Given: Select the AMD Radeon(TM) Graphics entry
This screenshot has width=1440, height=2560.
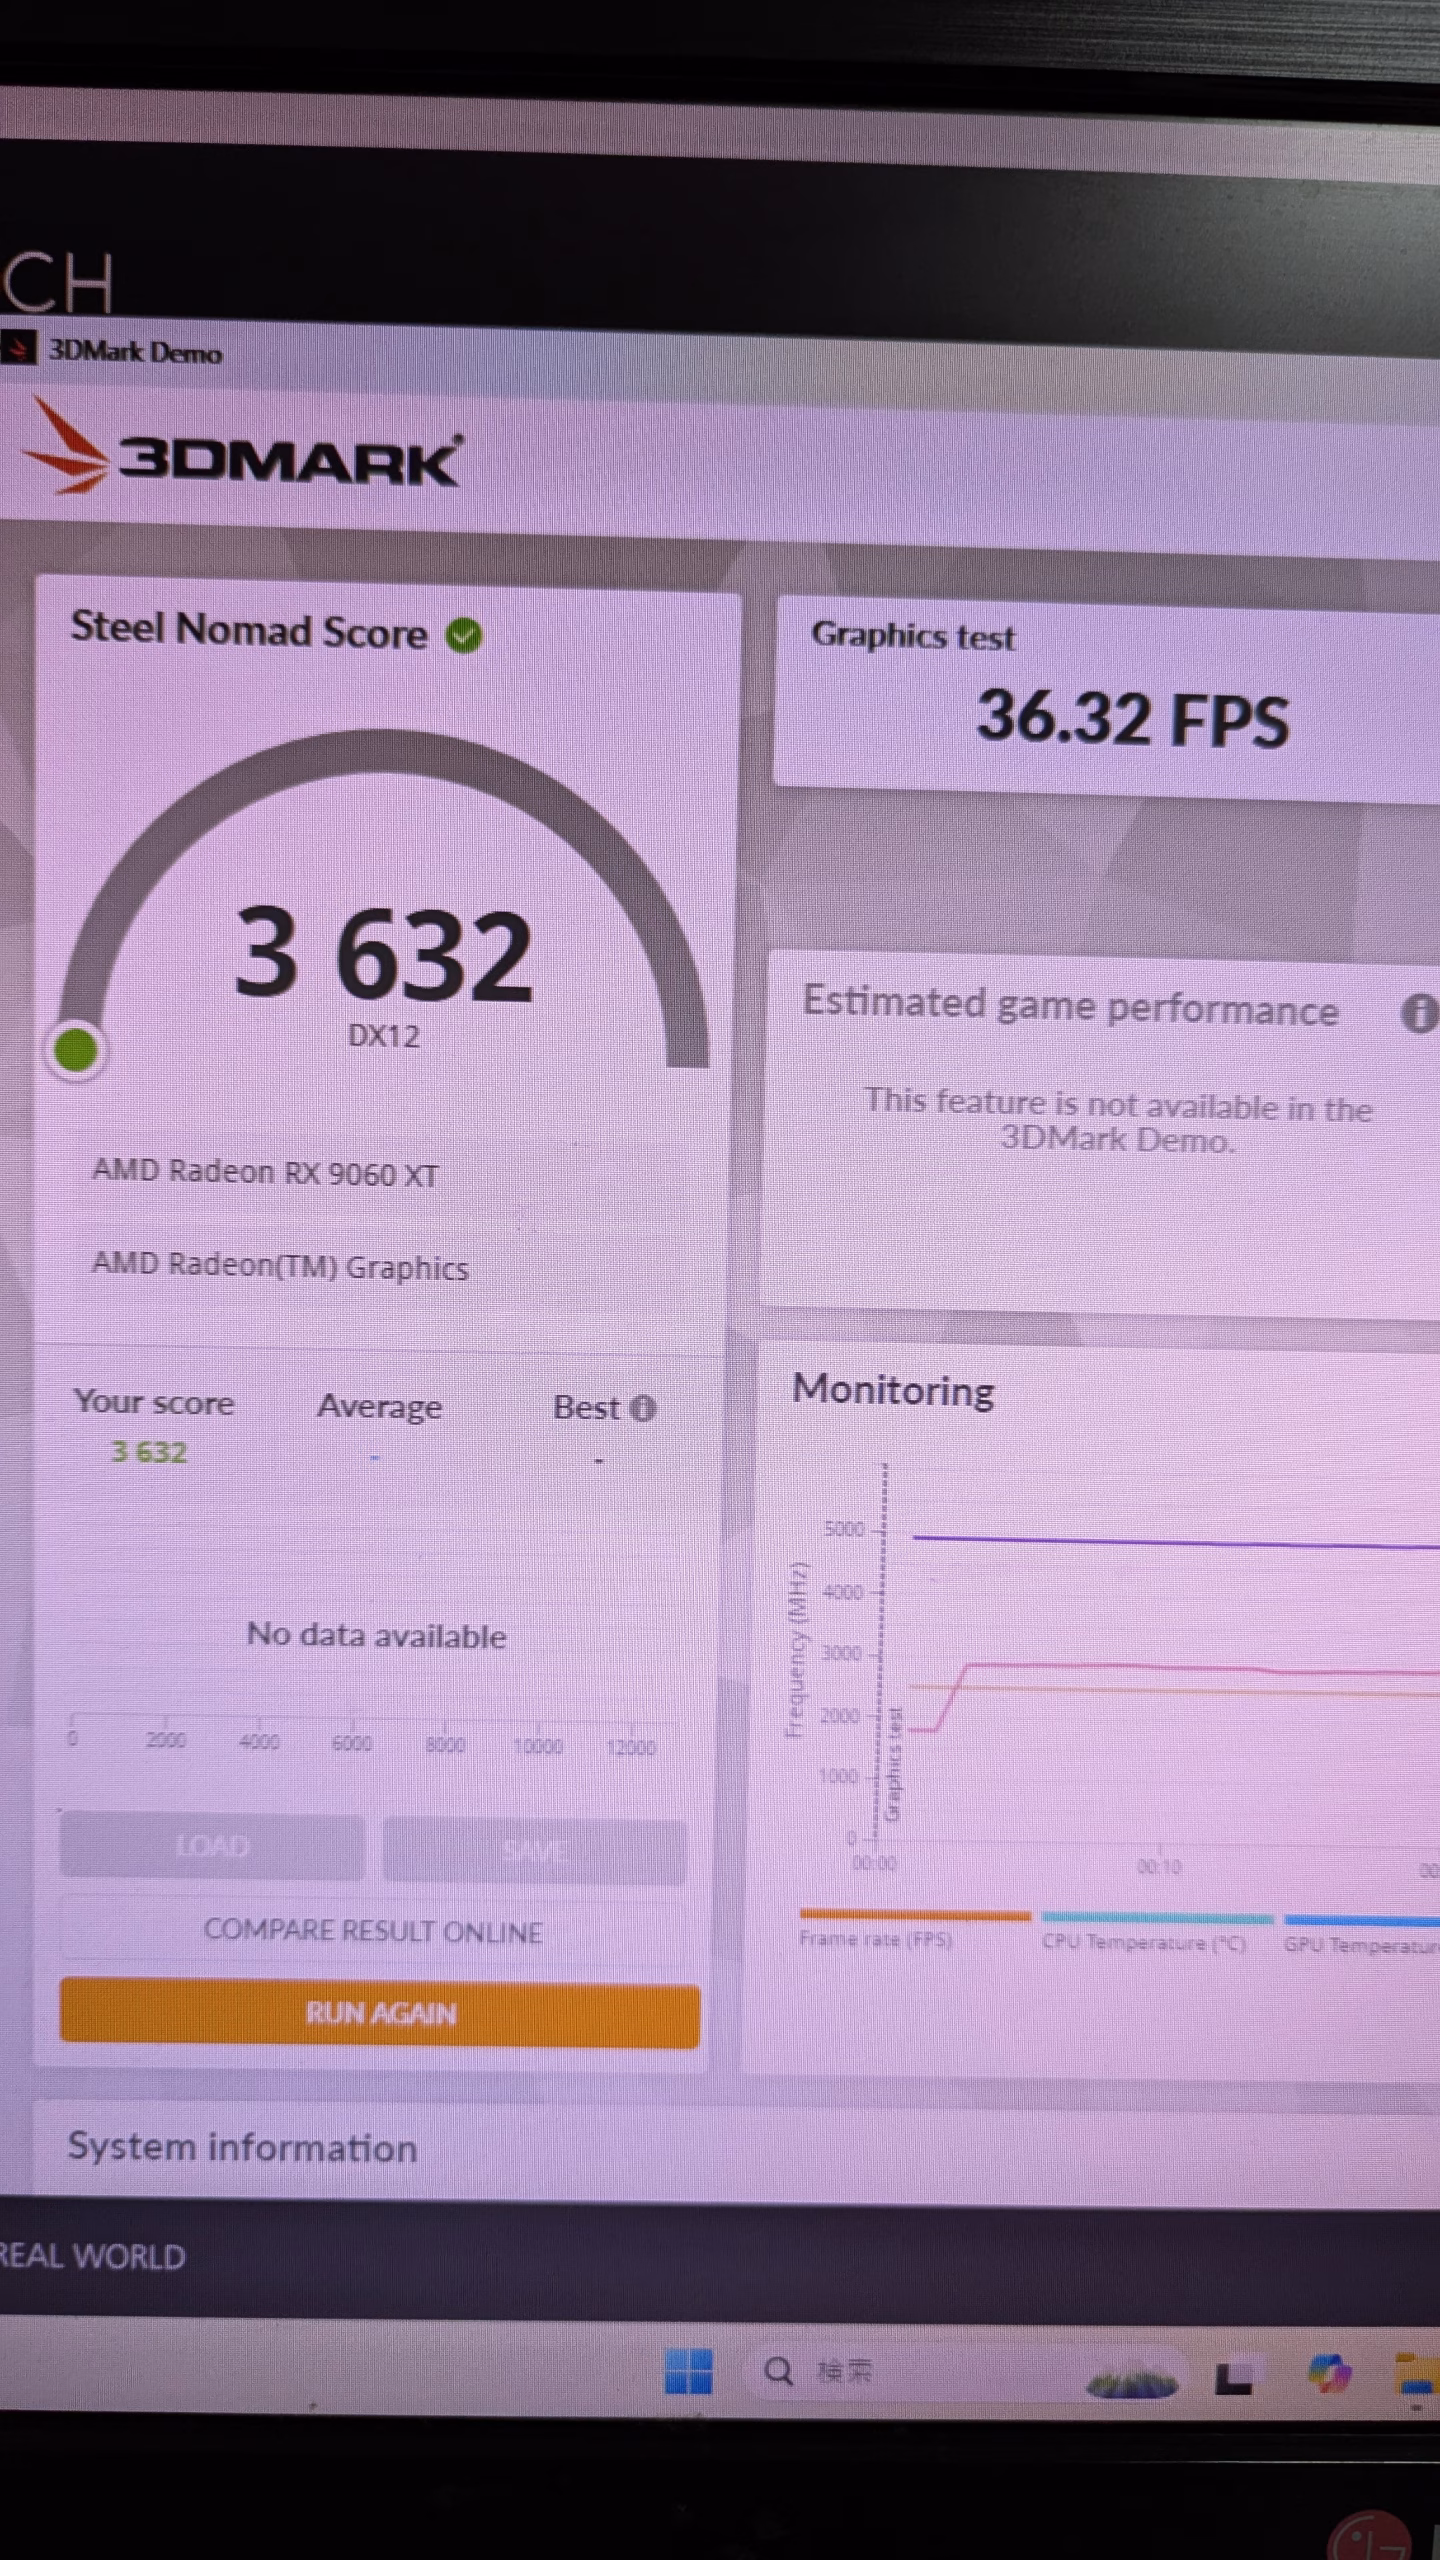Looking at the screenshot, I should coord(280,1266).
